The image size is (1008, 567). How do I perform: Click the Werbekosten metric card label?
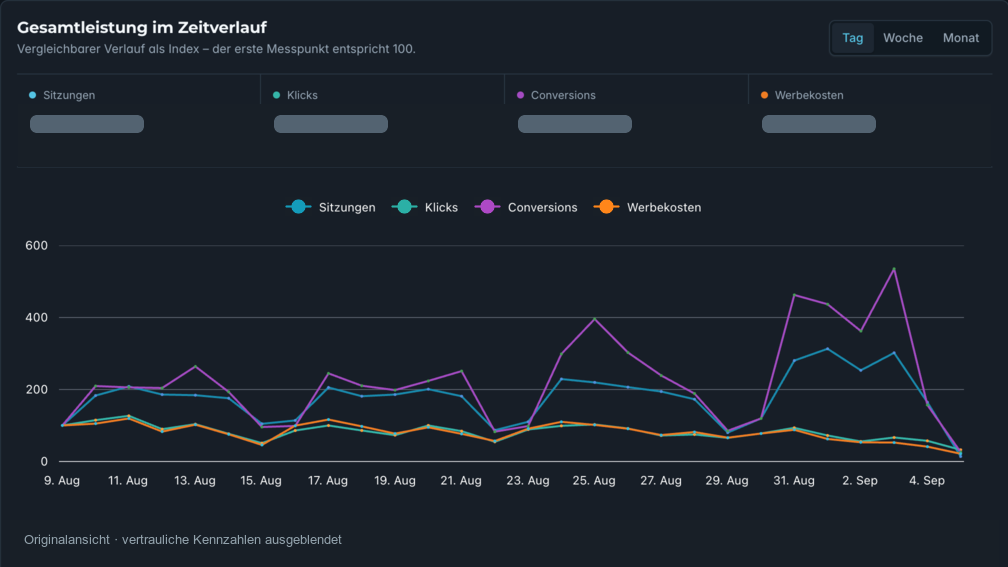click(x=809, y=95)
